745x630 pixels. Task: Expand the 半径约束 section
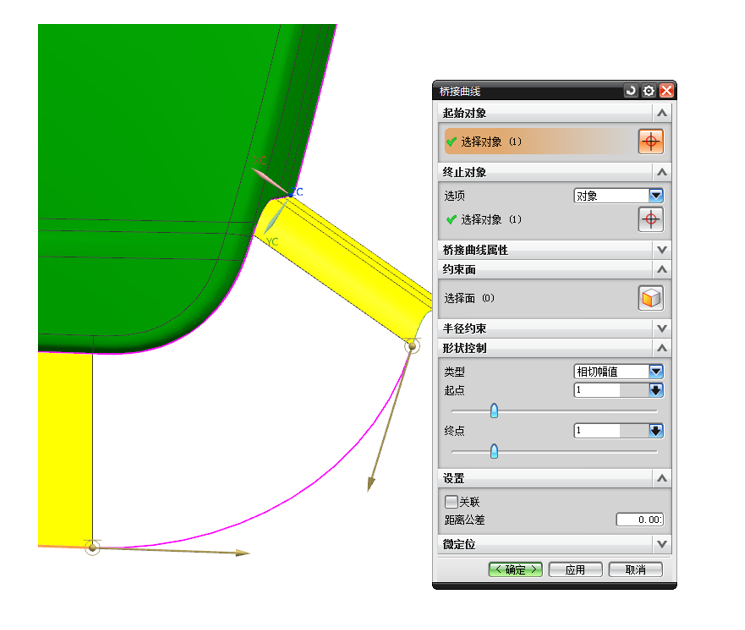pyautogui.click(x=662, y=328)
